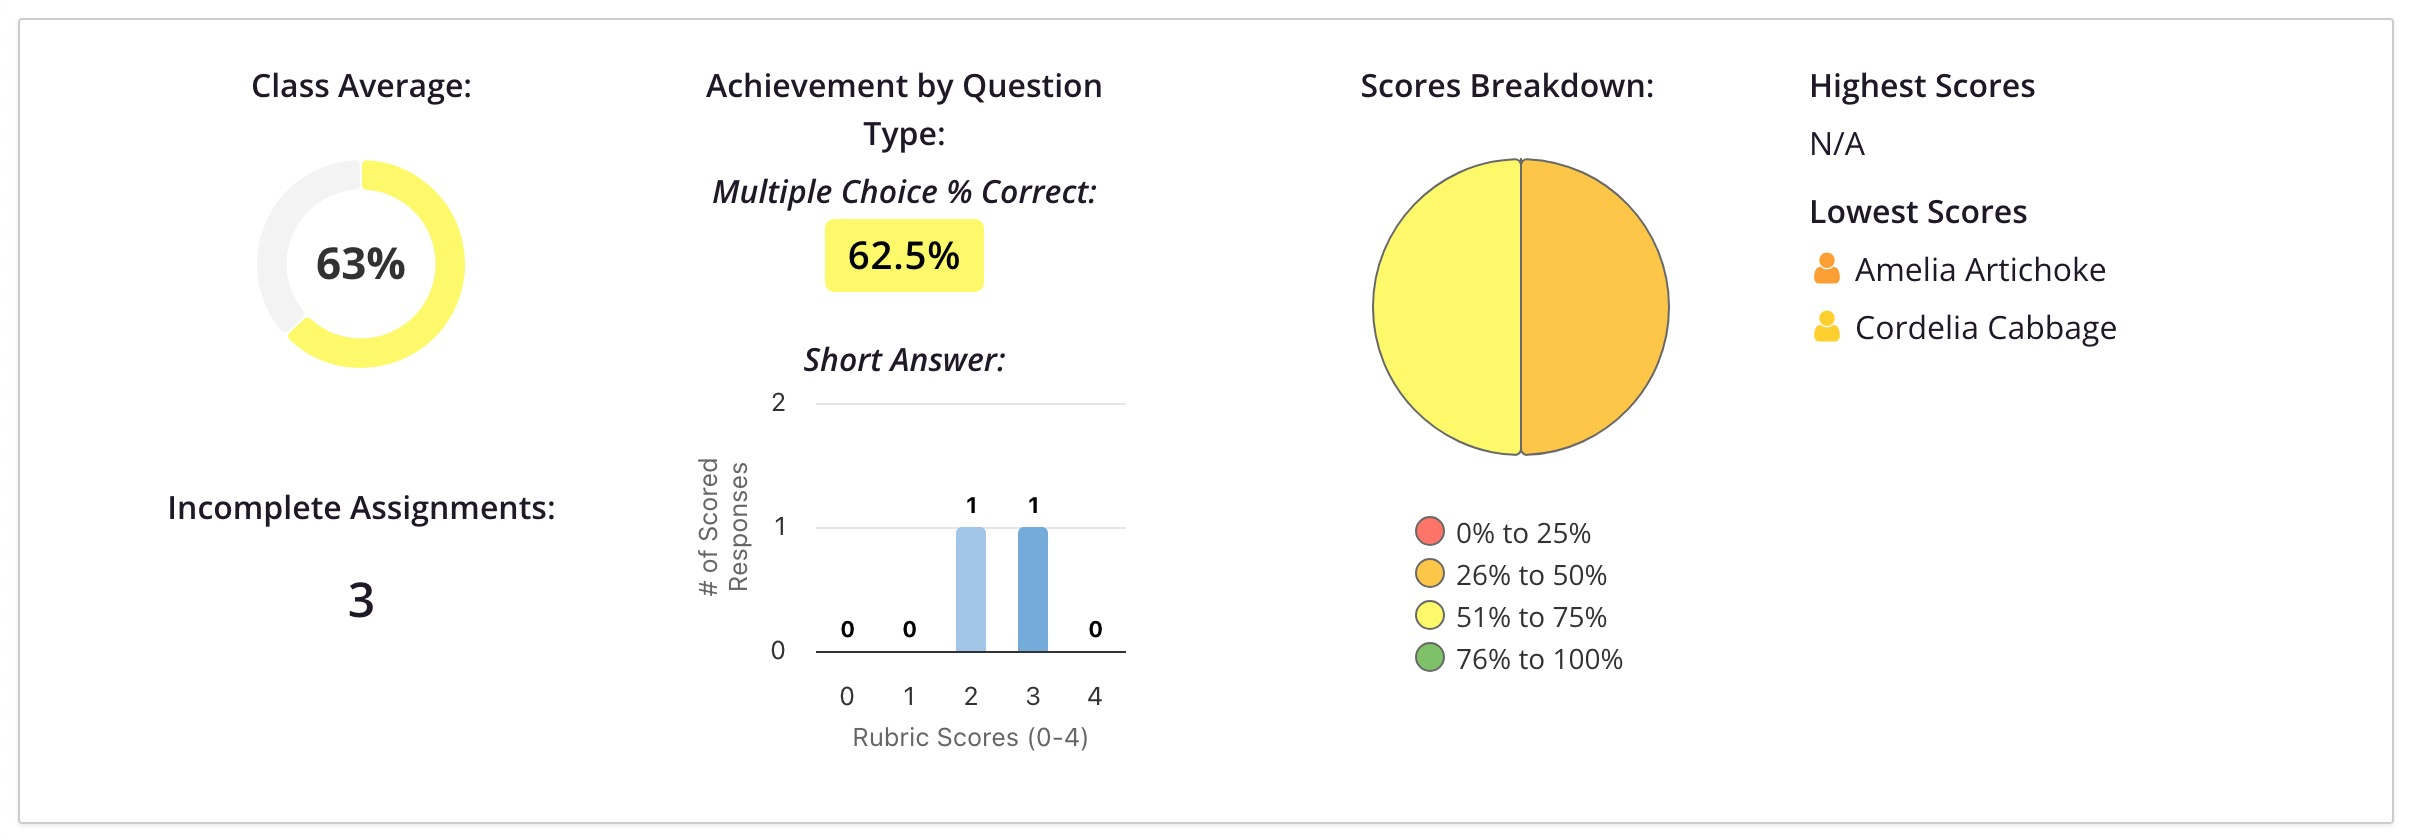Viewport: 2410px width, 840px height.
Task: Click the Highest Scores N/A value
Action: (x=1837, y=144)
